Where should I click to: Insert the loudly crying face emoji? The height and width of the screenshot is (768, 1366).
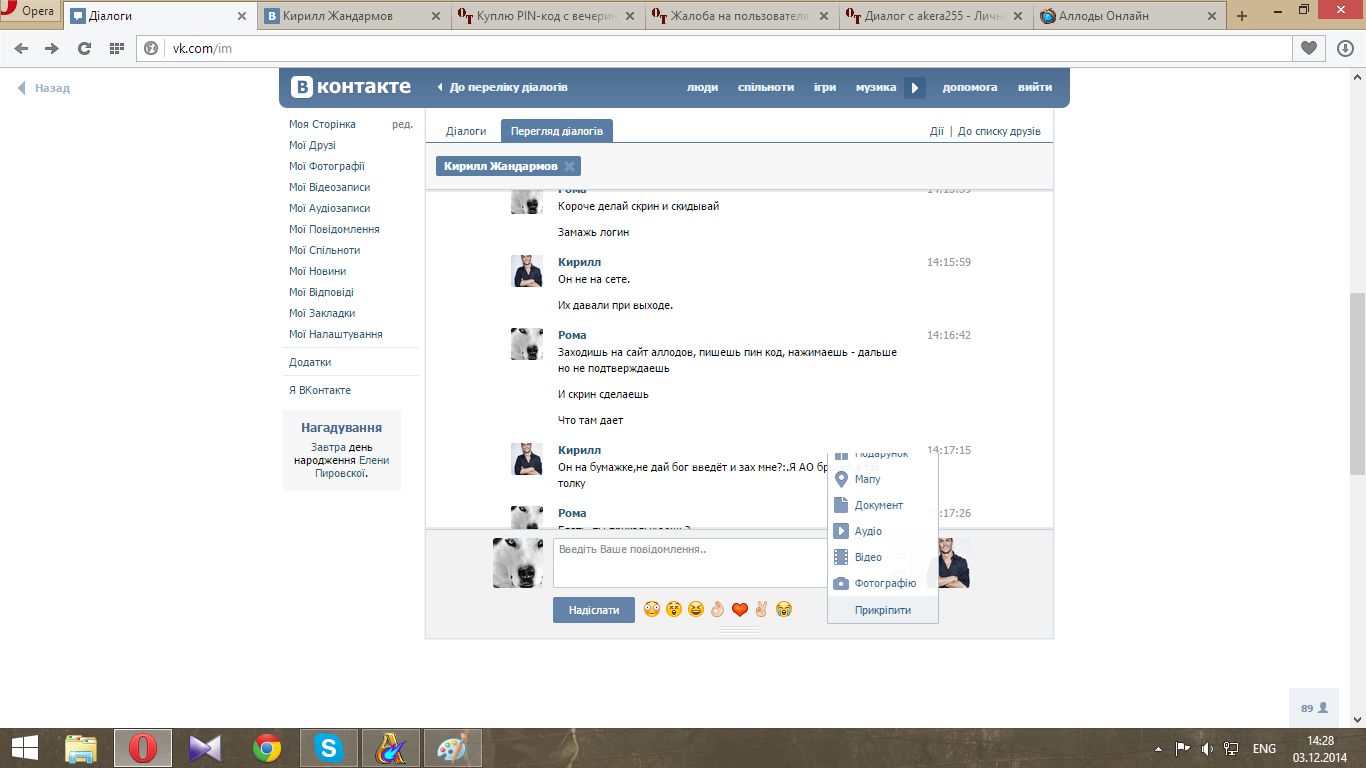pos(784,609)
